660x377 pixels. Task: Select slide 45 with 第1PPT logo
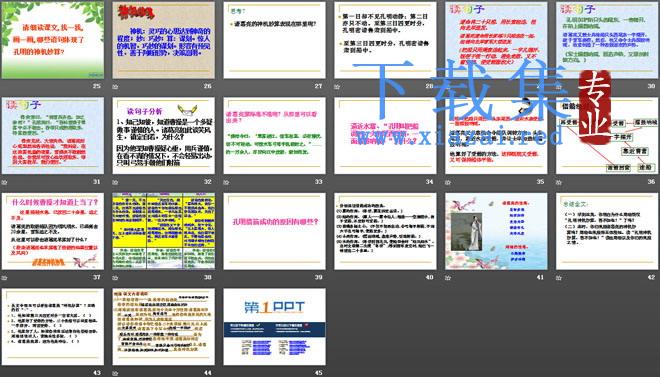click(274, 327)
